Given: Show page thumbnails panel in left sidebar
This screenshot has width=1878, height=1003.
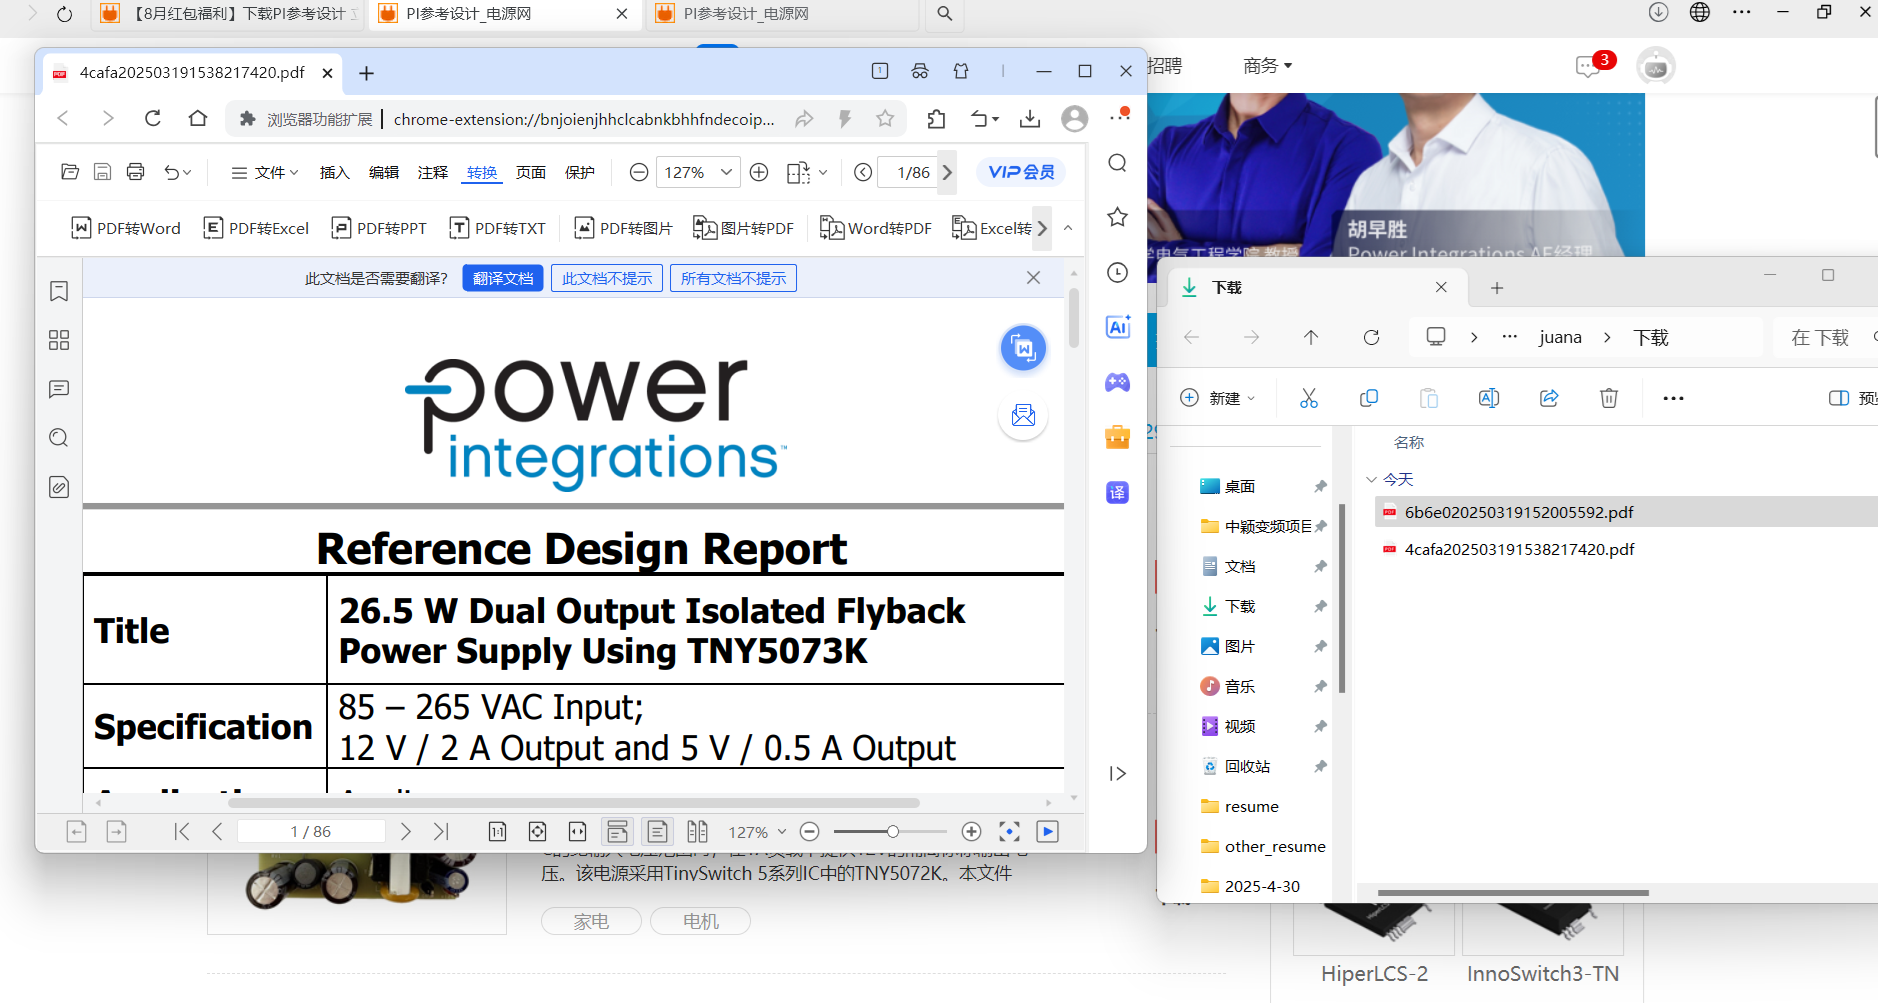Looking at the screenshot, I should tap(59, 340).
